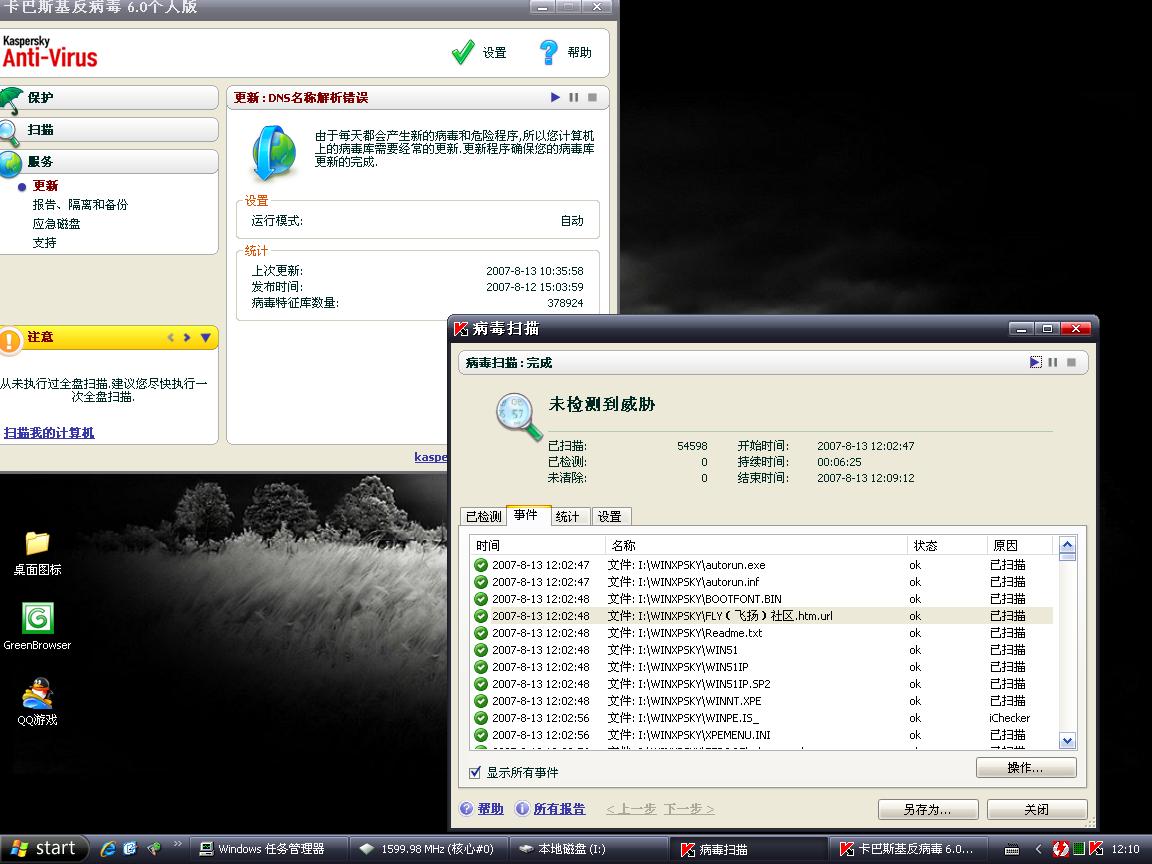Restart the scan with the play button in 病毒扫描 window
The width and height of the screenshot is (1152, 864).
1035,362
